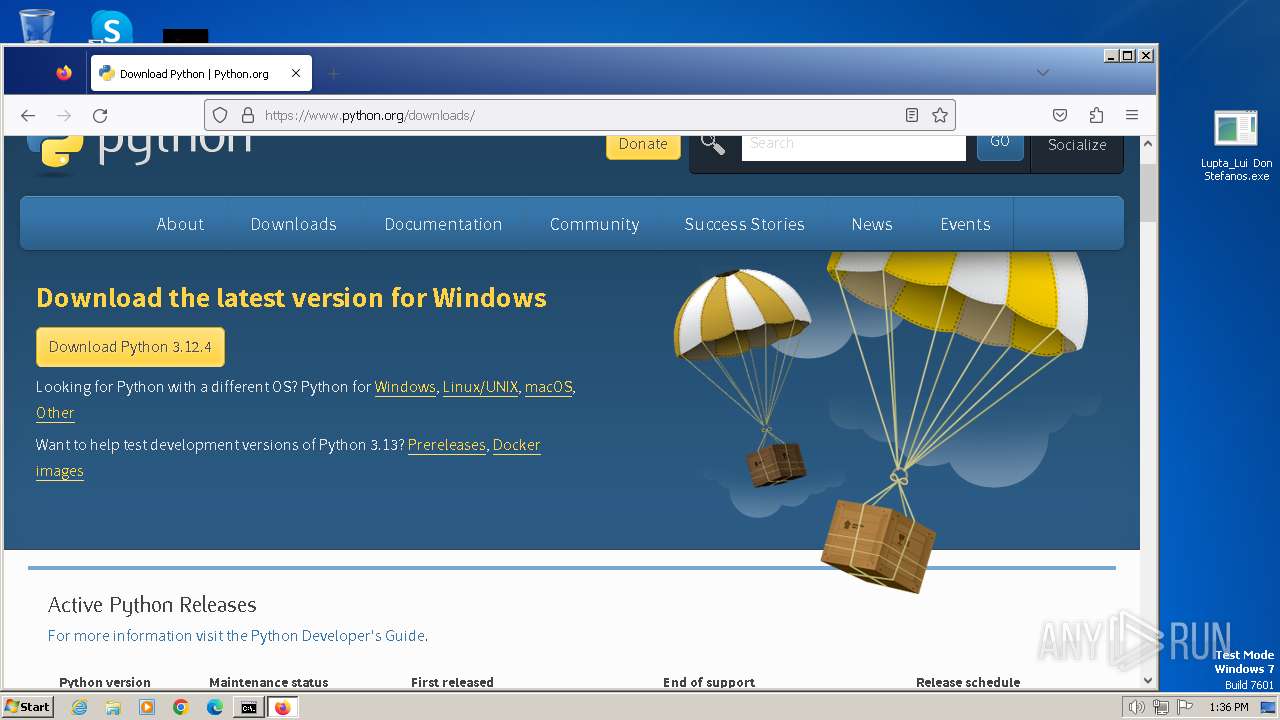Reload the current page

click(x=100, y=115)
